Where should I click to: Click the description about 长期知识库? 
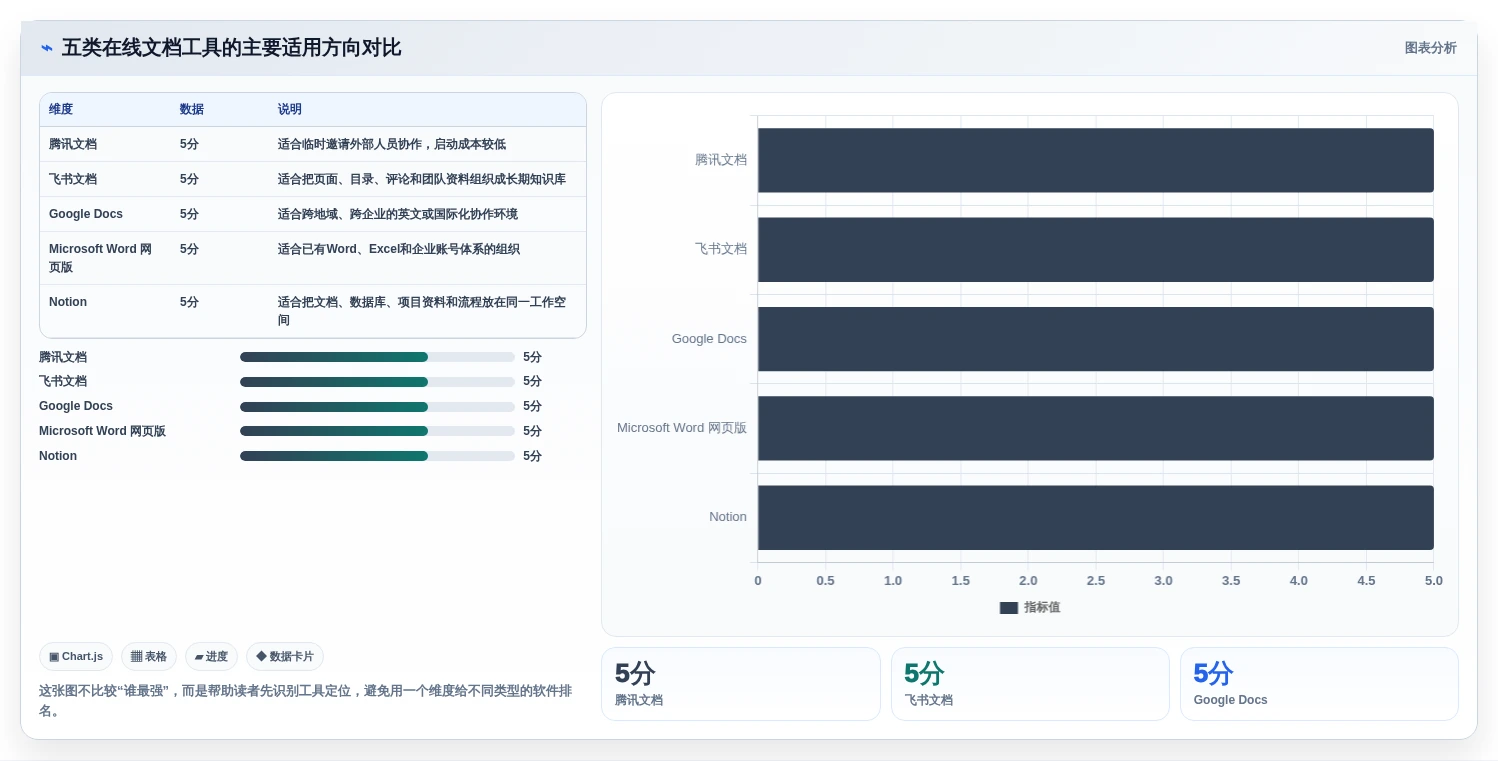click(422, 179)
